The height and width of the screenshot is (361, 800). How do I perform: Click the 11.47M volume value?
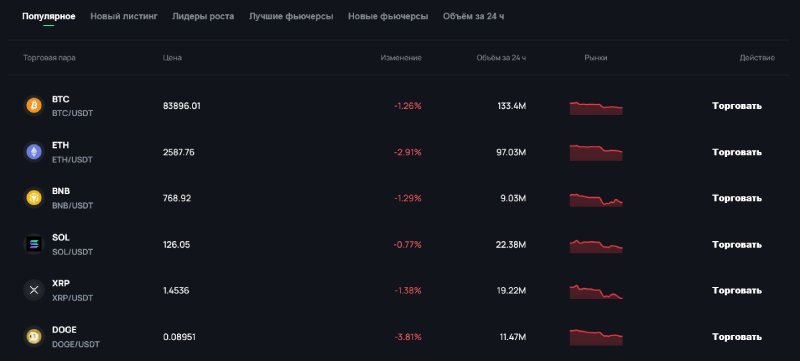click(x=512, y=337)
